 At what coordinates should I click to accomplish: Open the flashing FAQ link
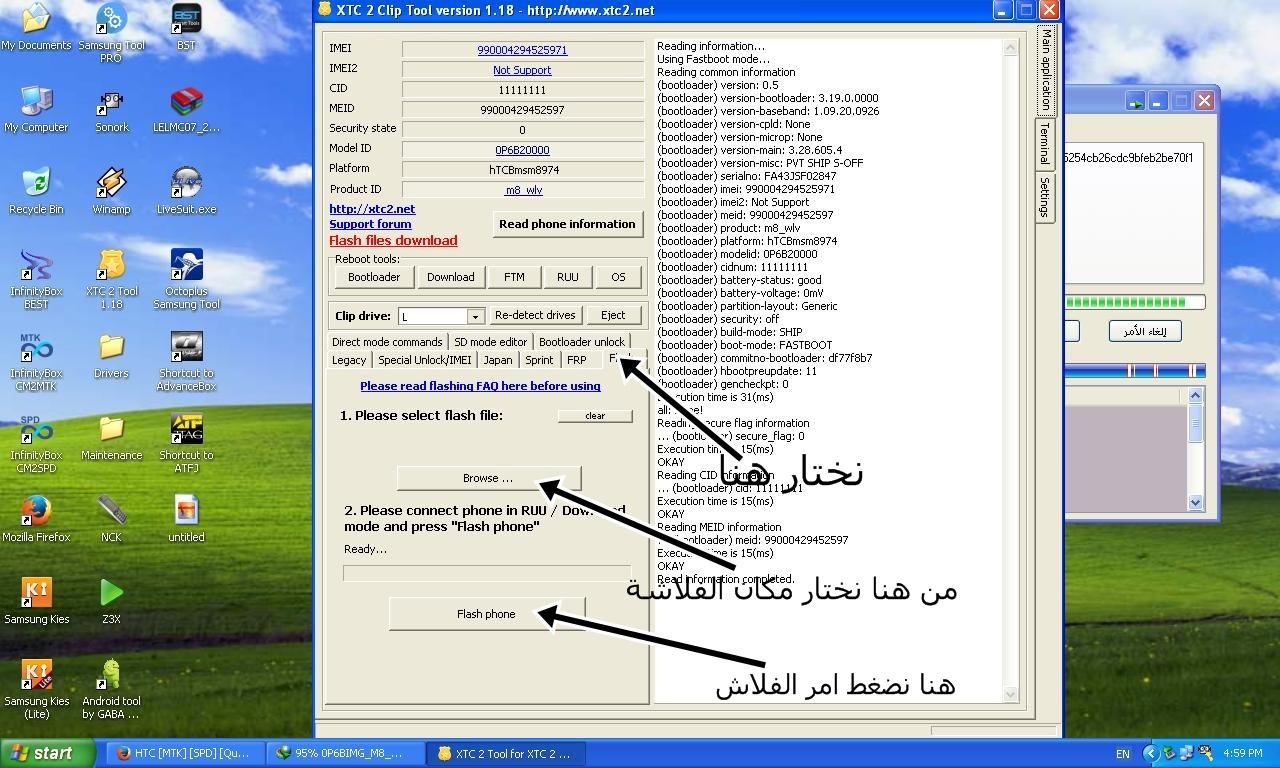(x=480, y=386)
